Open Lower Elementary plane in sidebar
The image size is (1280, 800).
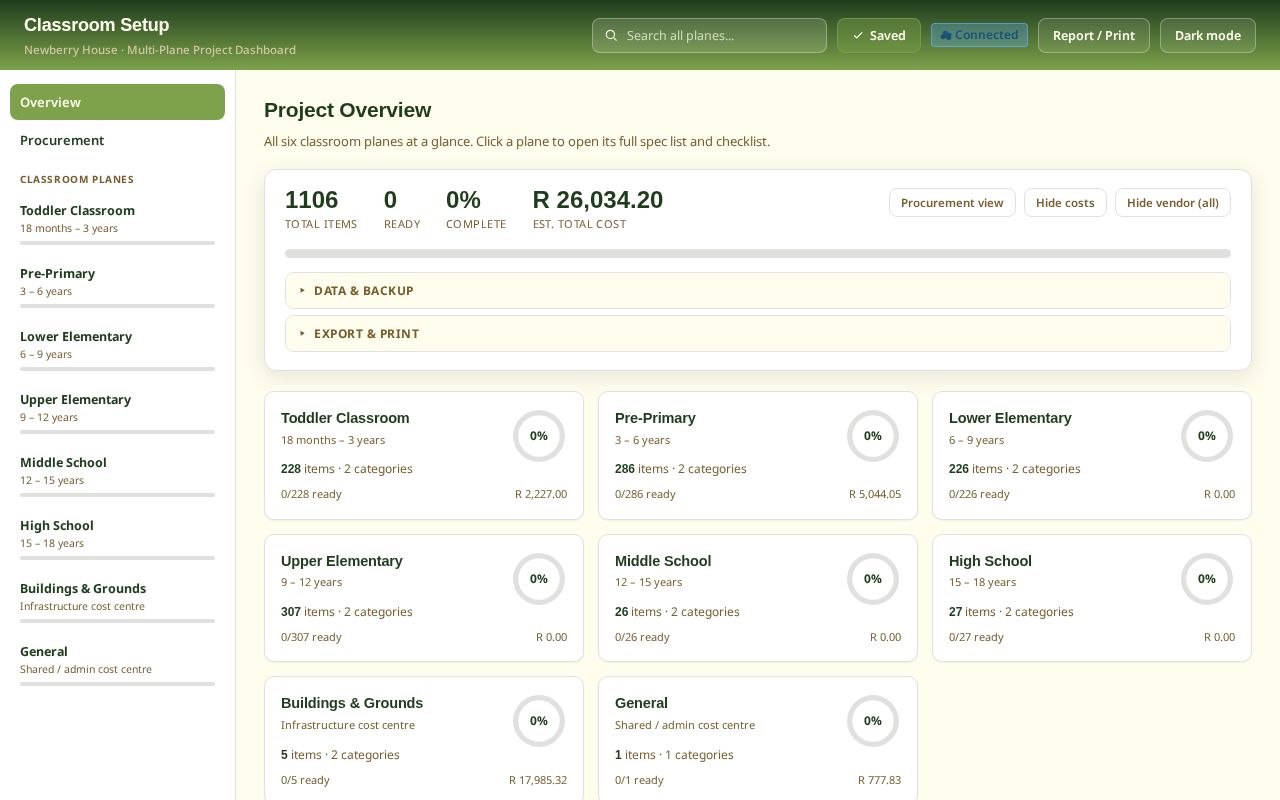tap(117, 350)
